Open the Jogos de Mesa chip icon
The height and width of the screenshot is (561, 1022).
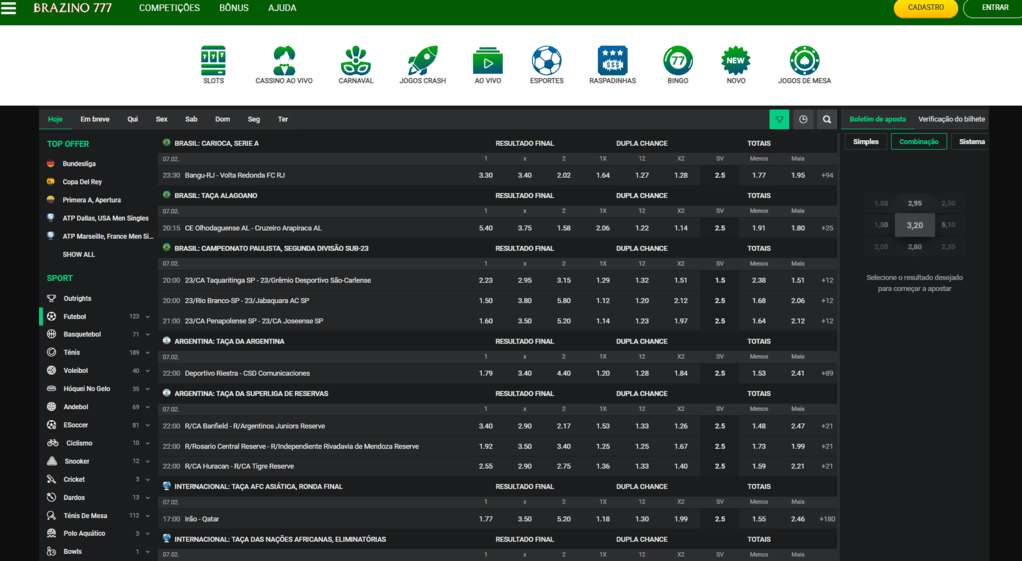[804, 61]
